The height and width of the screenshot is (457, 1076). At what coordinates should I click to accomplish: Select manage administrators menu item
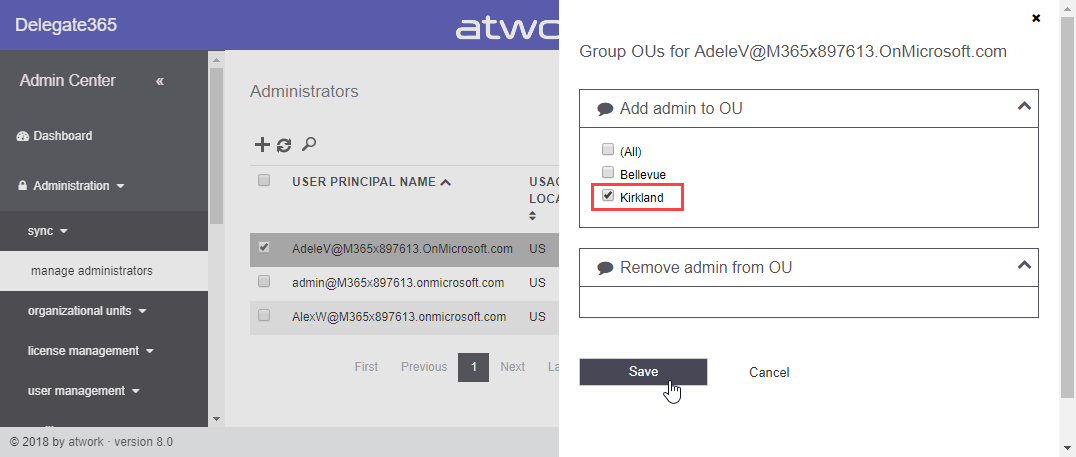(92, 271)
